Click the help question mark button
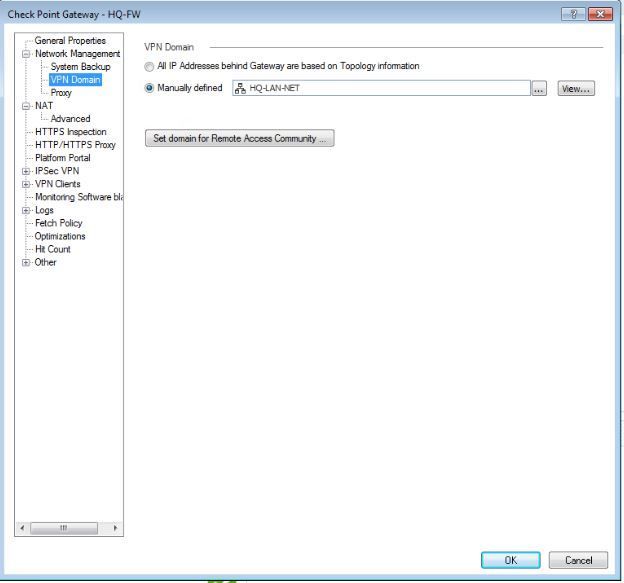624x583 pixels. (x=574, y=11)
